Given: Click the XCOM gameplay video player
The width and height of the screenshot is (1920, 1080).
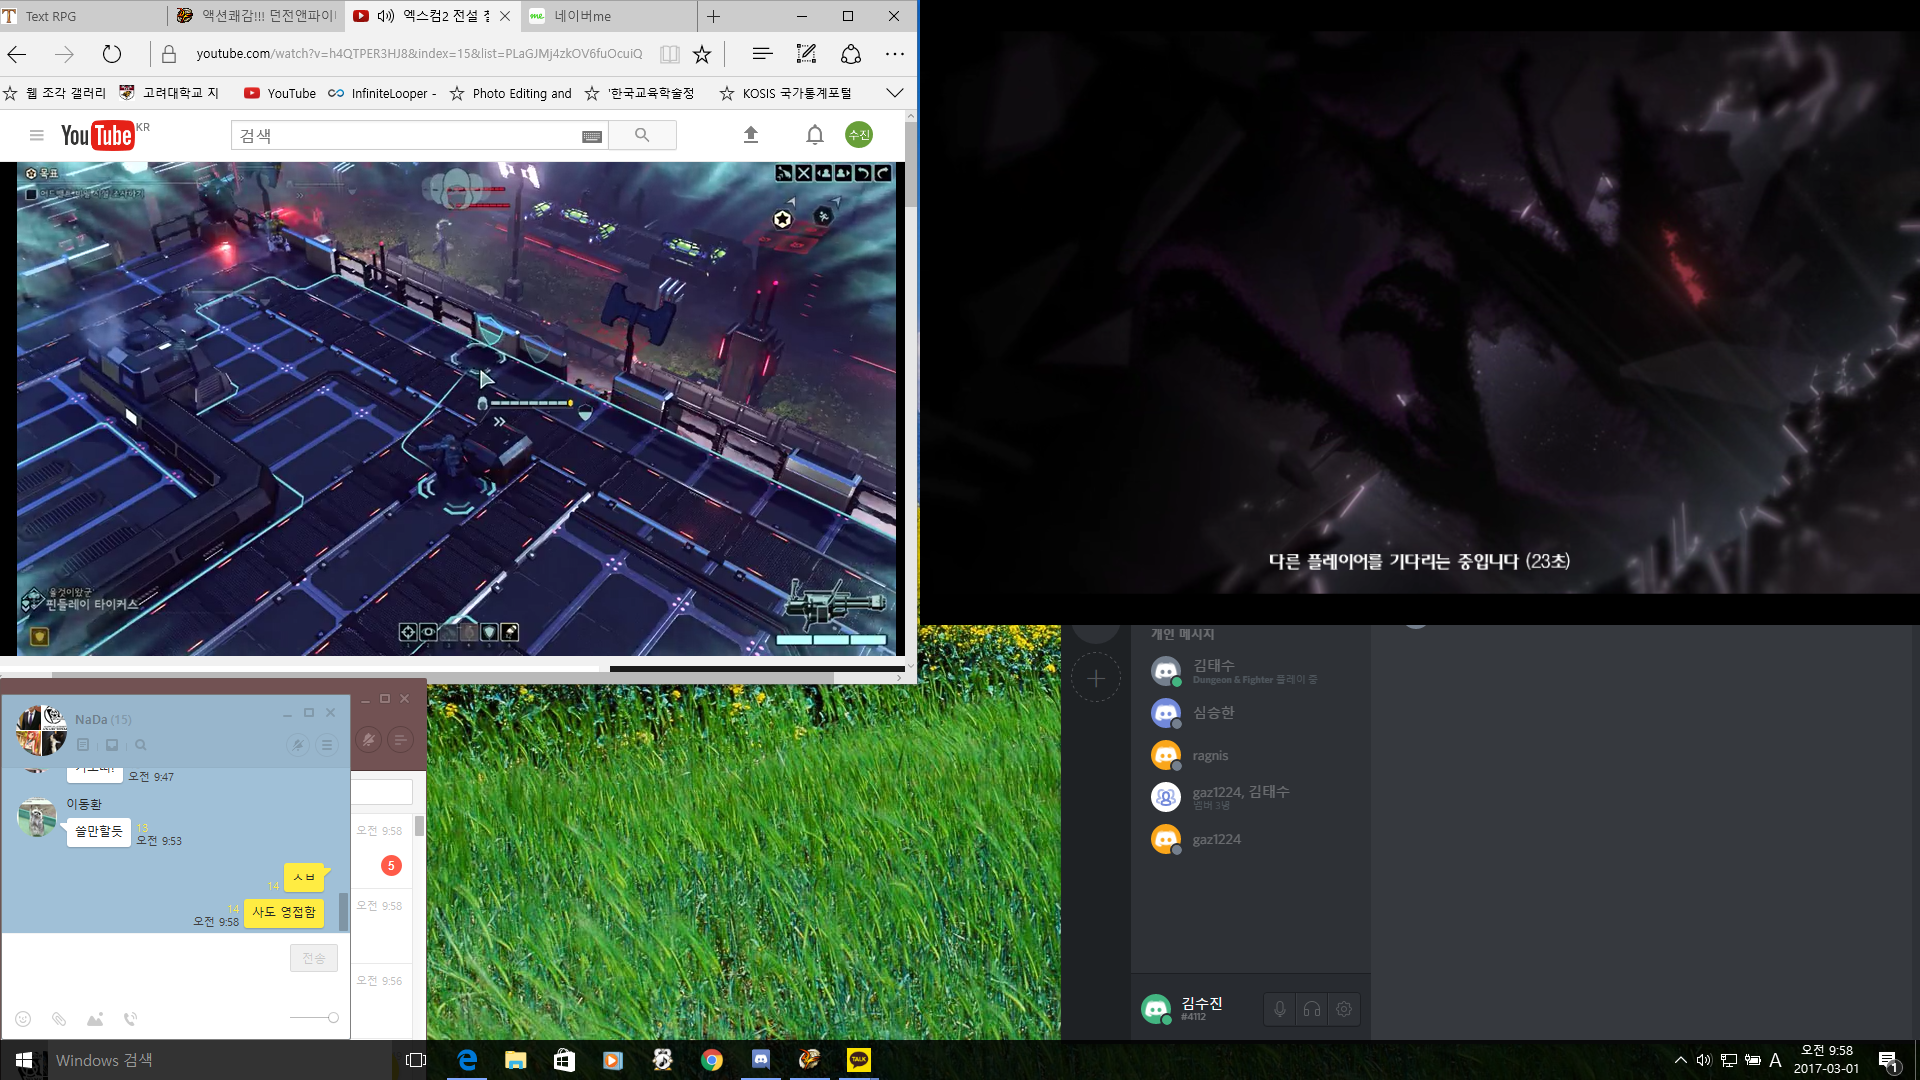Looking at the screenshot, I should 456,409.
